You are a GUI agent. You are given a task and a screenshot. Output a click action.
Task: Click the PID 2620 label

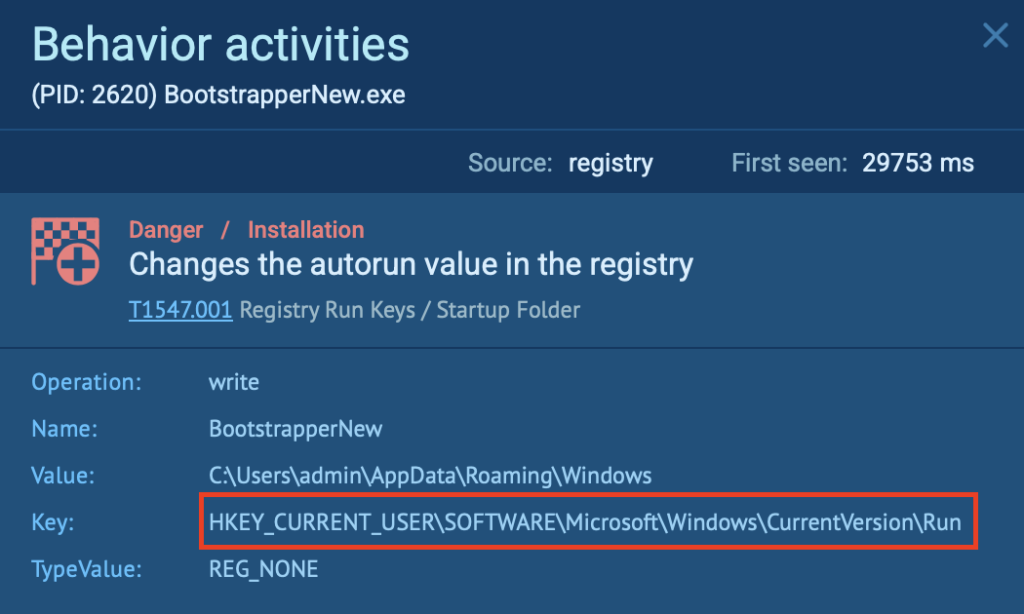click(90, 94)
